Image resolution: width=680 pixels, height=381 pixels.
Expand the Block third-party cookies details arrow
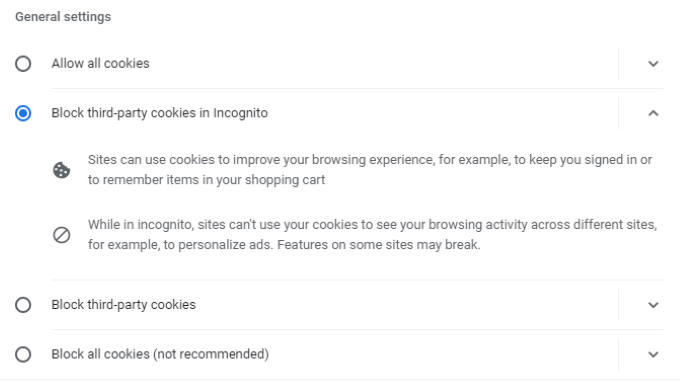point(653,305)
